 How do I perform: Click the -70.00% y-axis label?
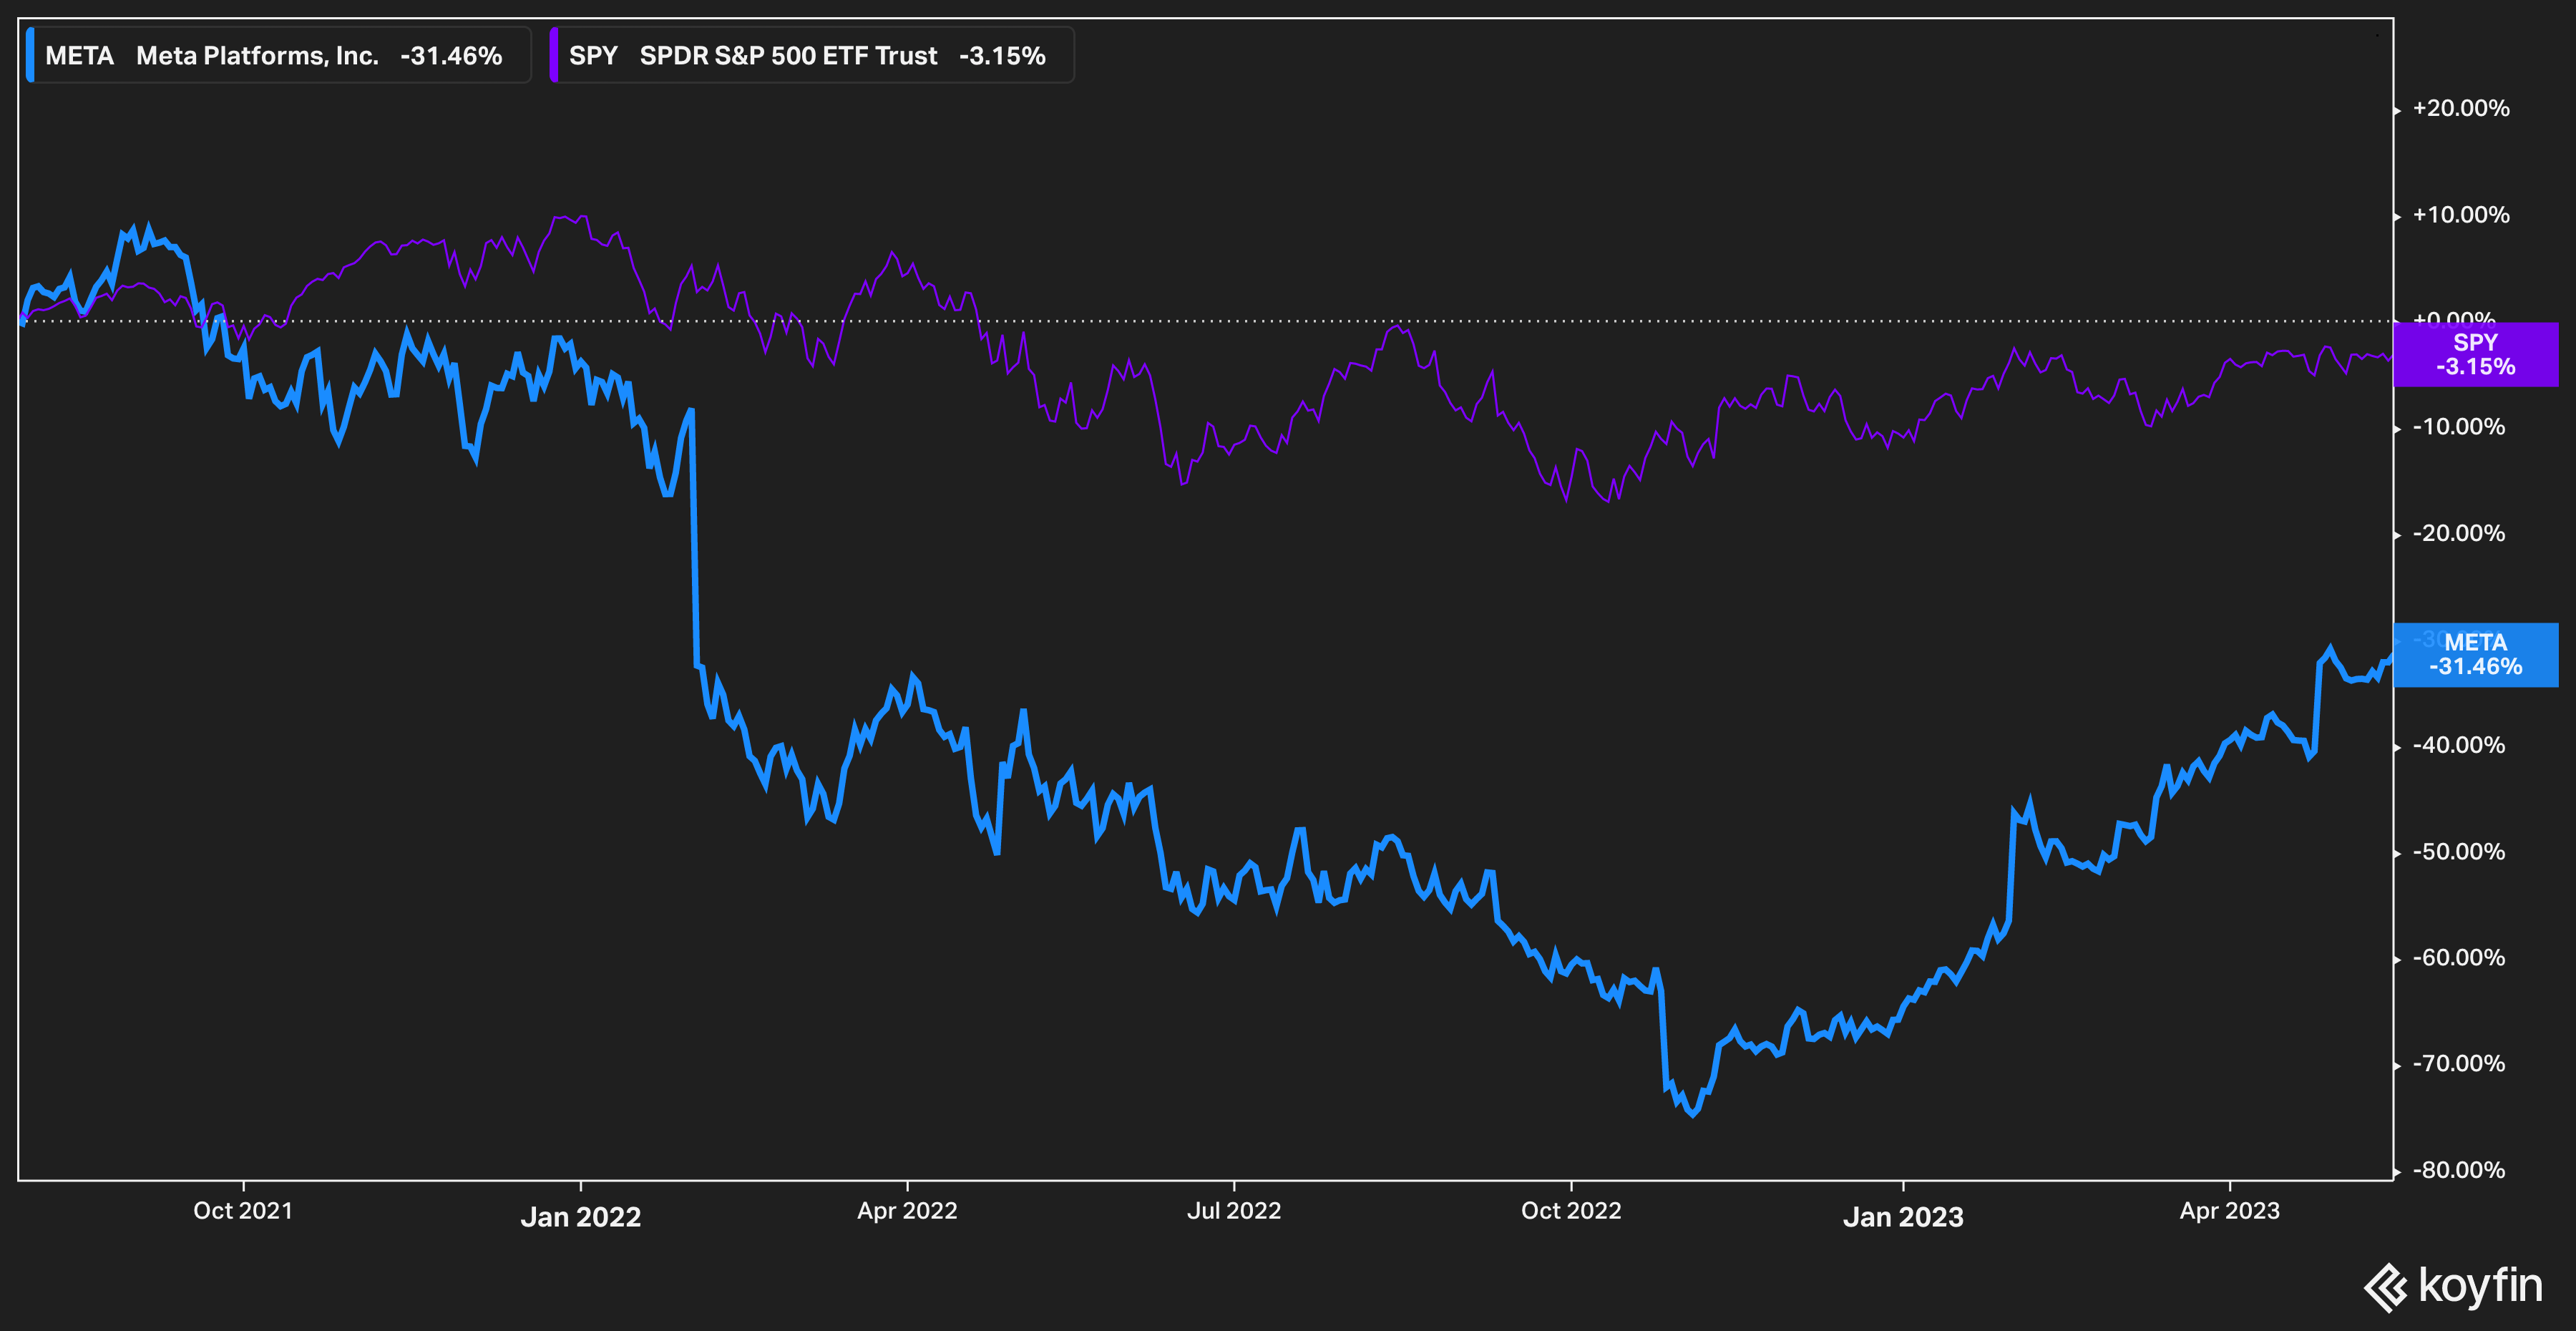2458,1064
